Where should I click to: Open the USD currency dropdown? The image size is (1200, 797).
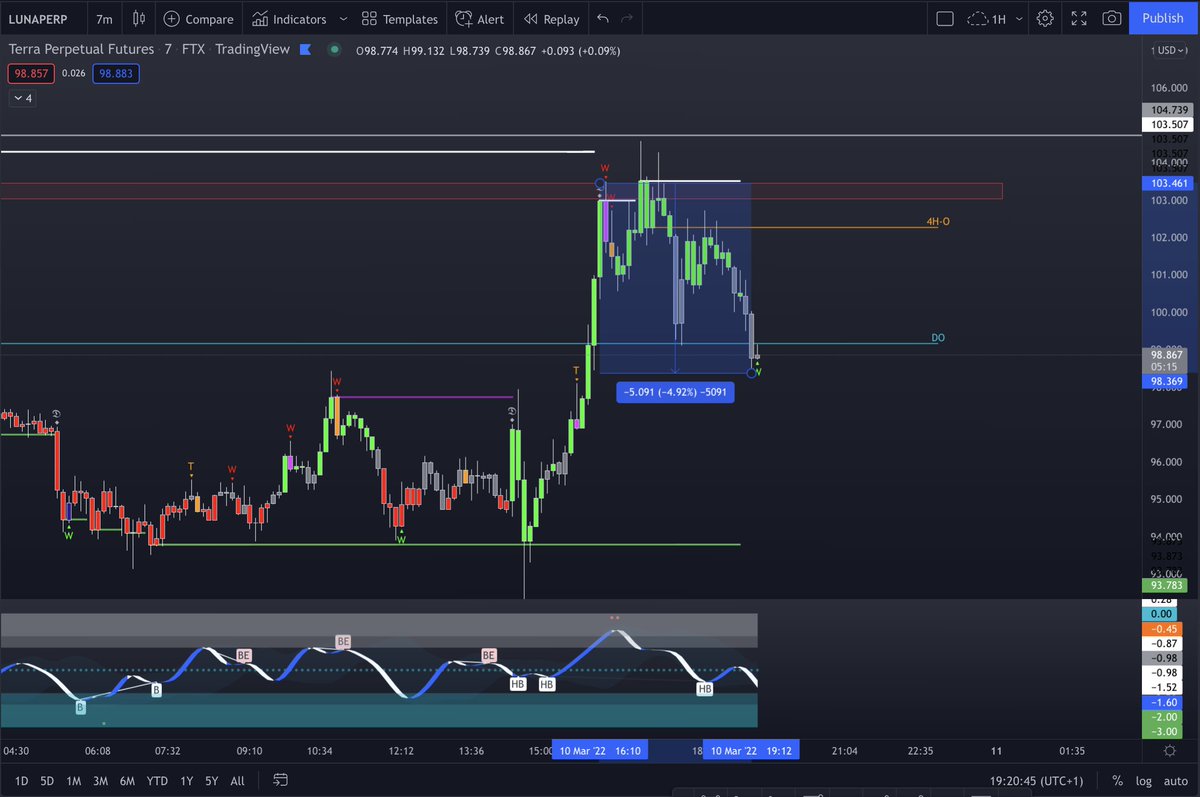click(x=1169, y=50)
